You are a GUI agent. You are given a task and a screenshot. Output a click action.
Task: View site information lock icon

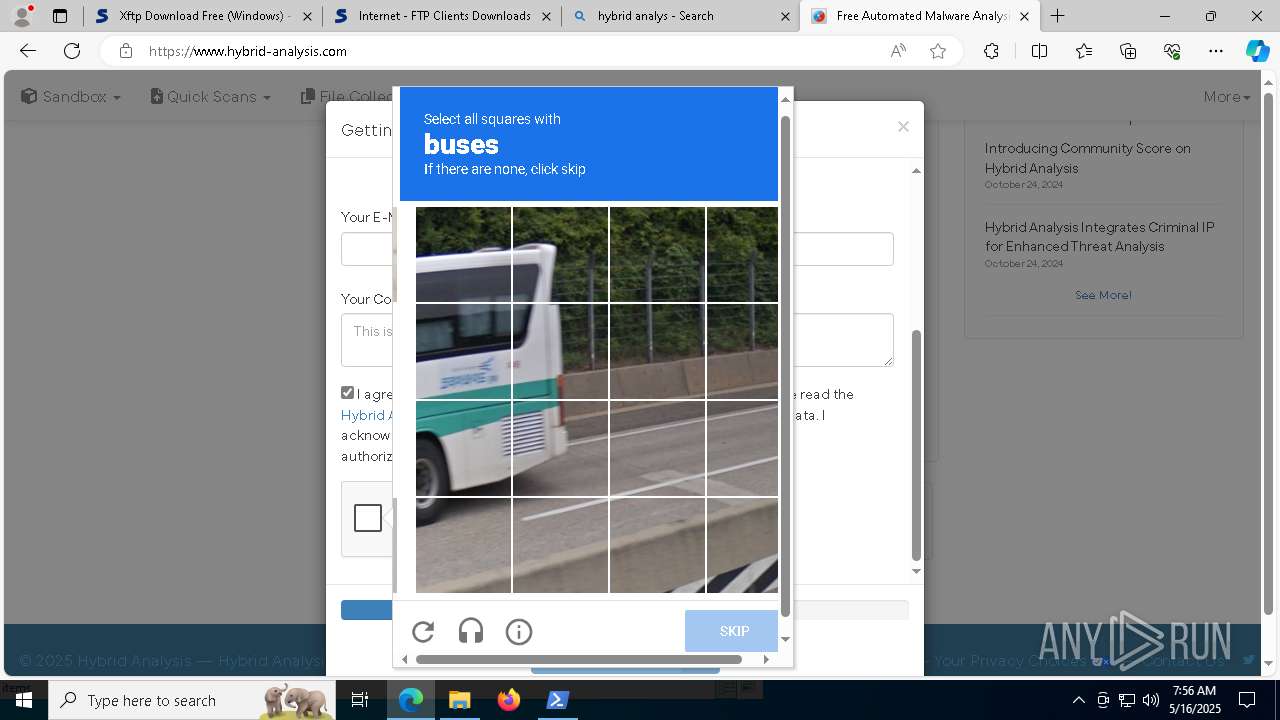click(125, 51)
